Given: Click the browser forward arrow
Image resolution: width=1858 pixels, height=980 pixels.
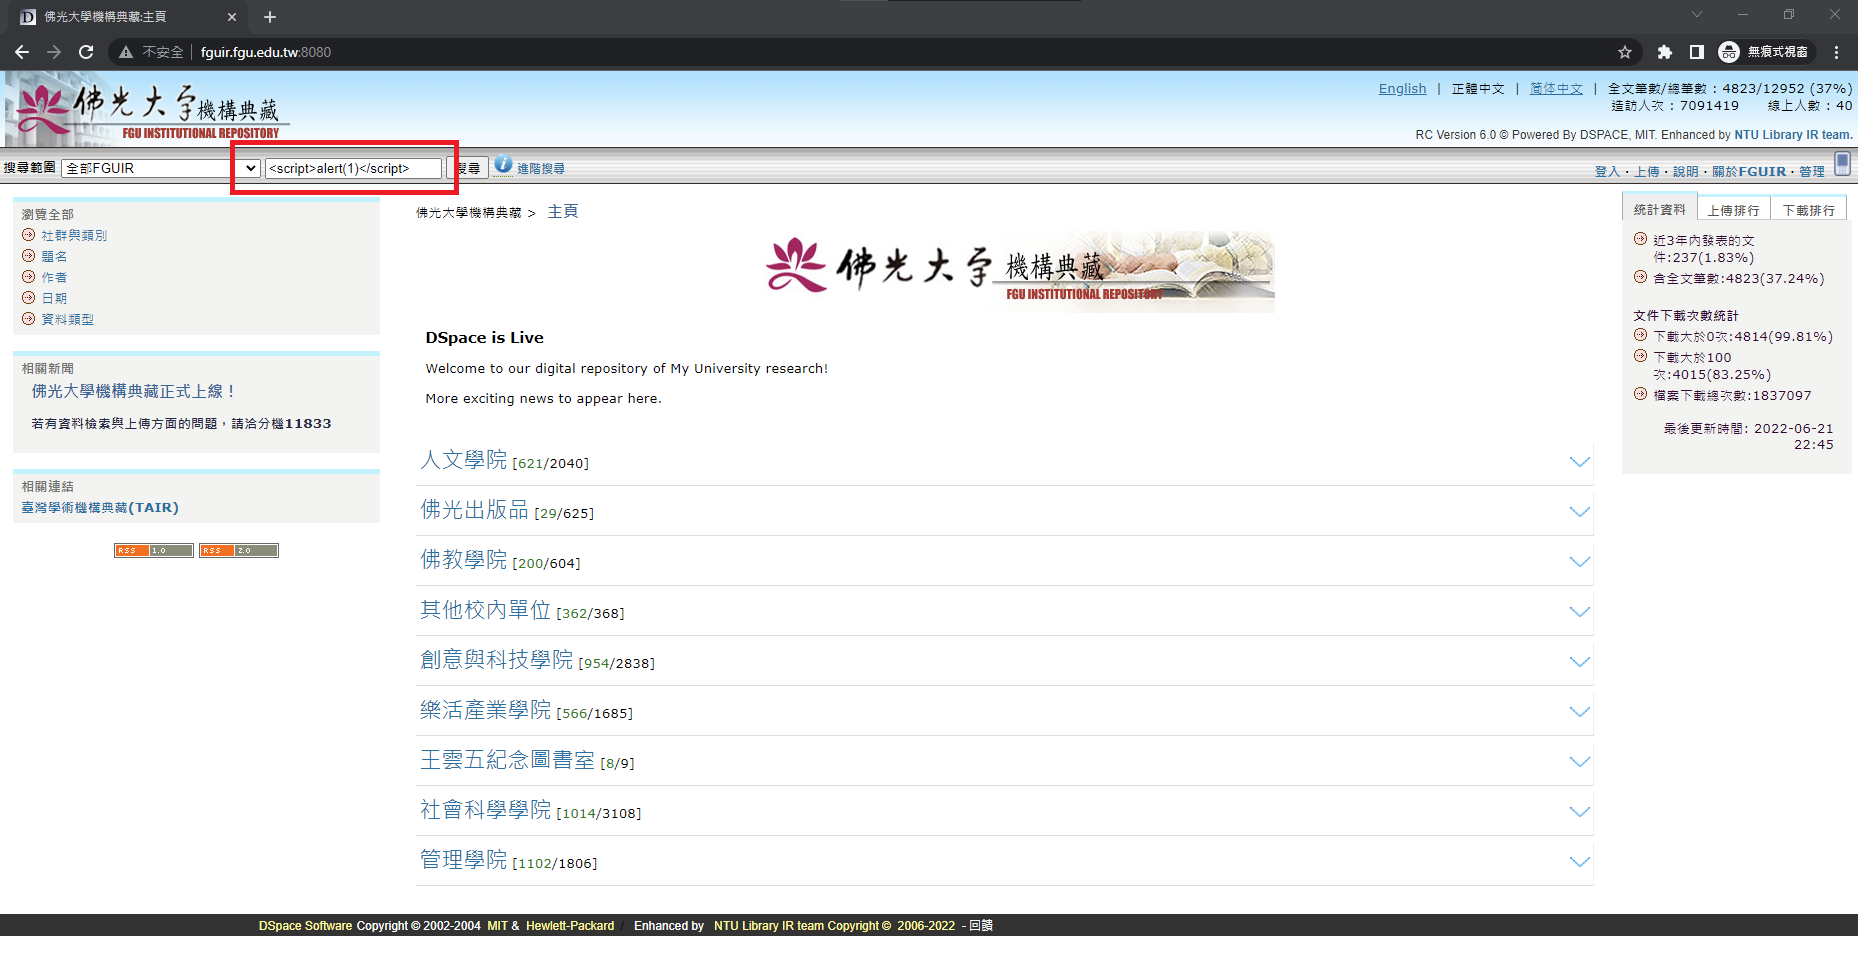Looking at the screenshot, I should click(54, 52).
